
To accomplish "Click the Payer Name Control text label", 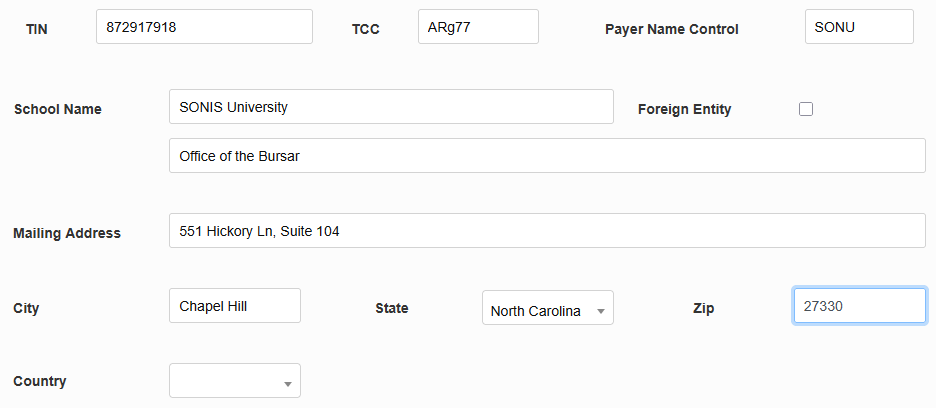I will [672, 29].
